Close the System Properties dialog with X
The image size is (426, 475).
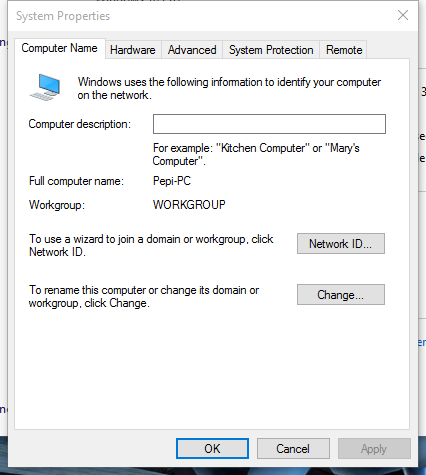(x=403, y=15)
